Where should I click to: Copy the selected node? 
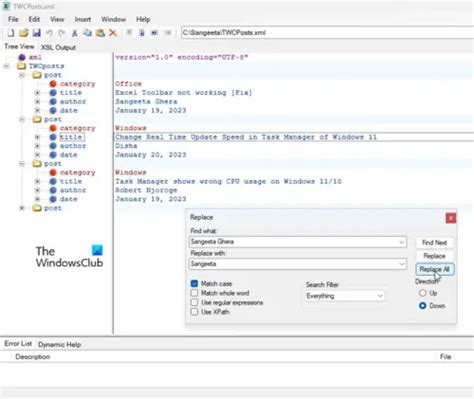[x=87, y=33]
